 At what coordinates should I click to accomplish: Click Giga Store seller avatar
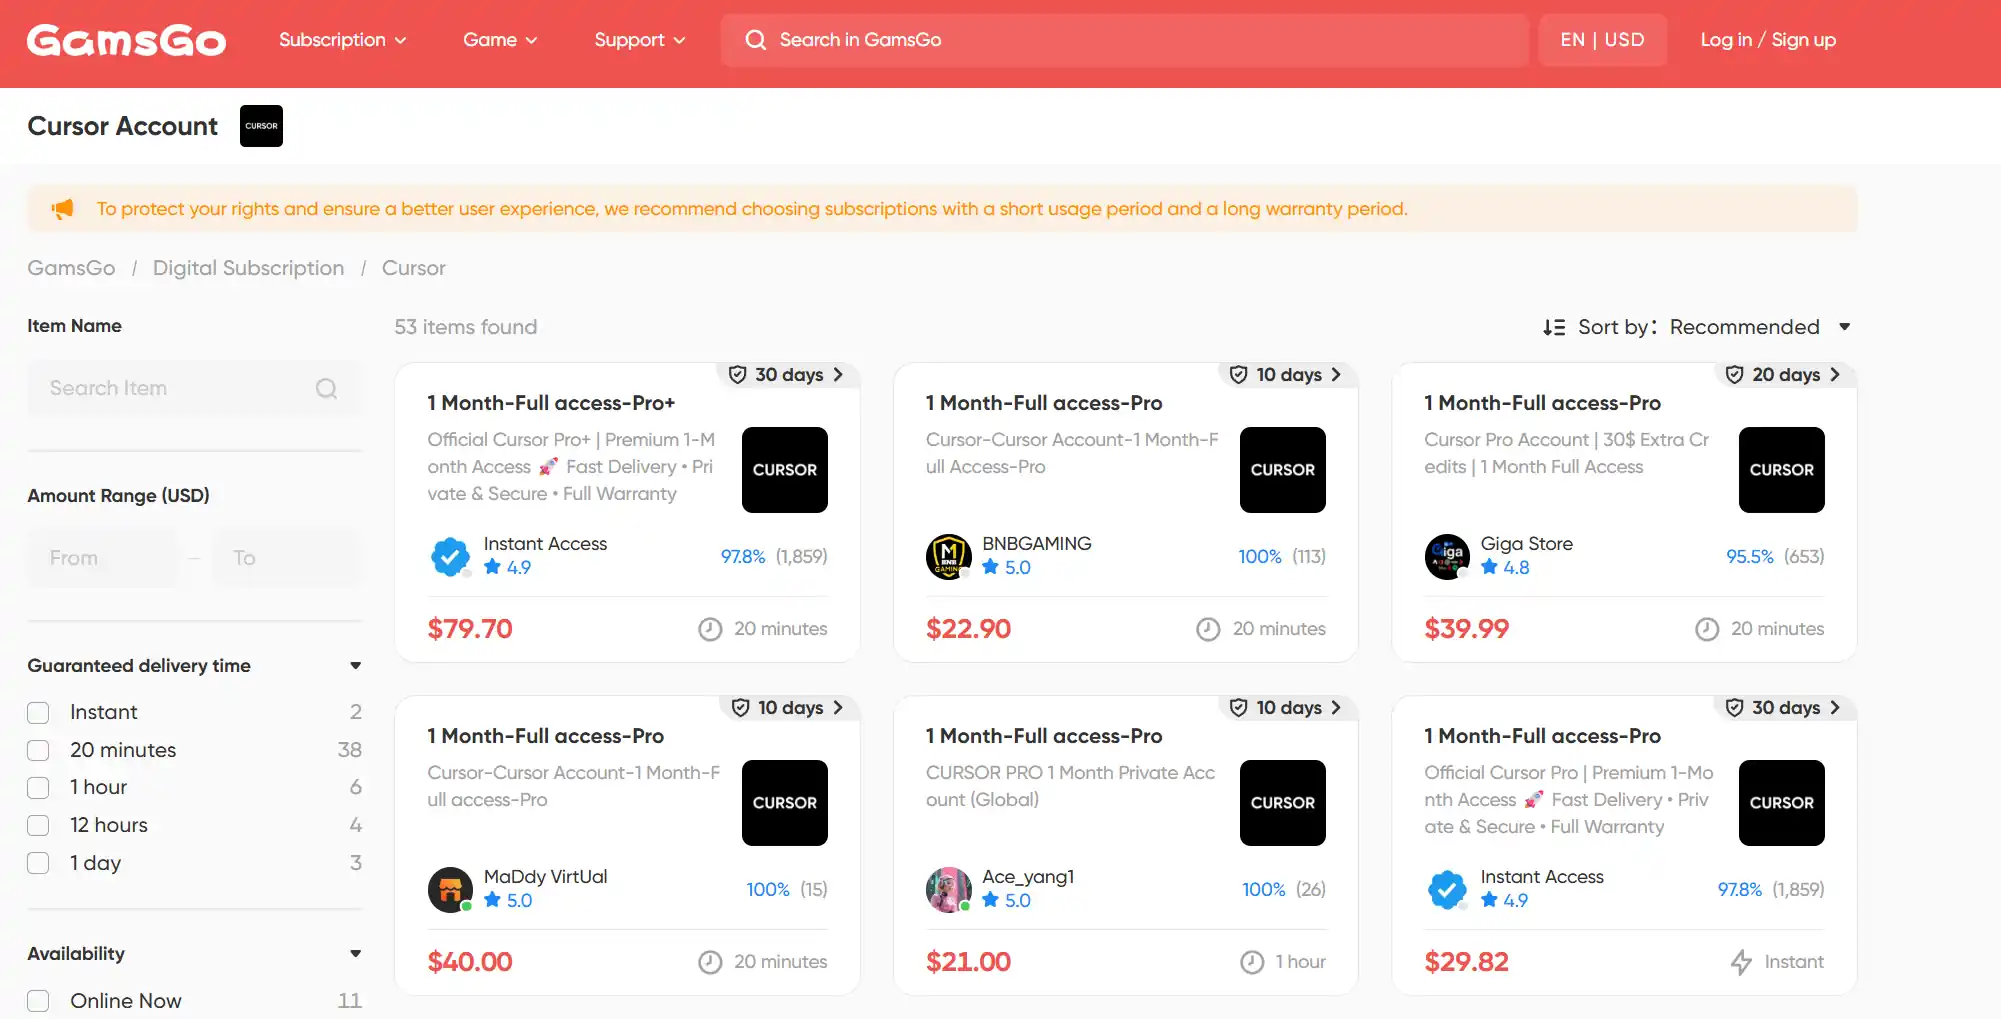pyautogui.click(x=1447, y=557)
